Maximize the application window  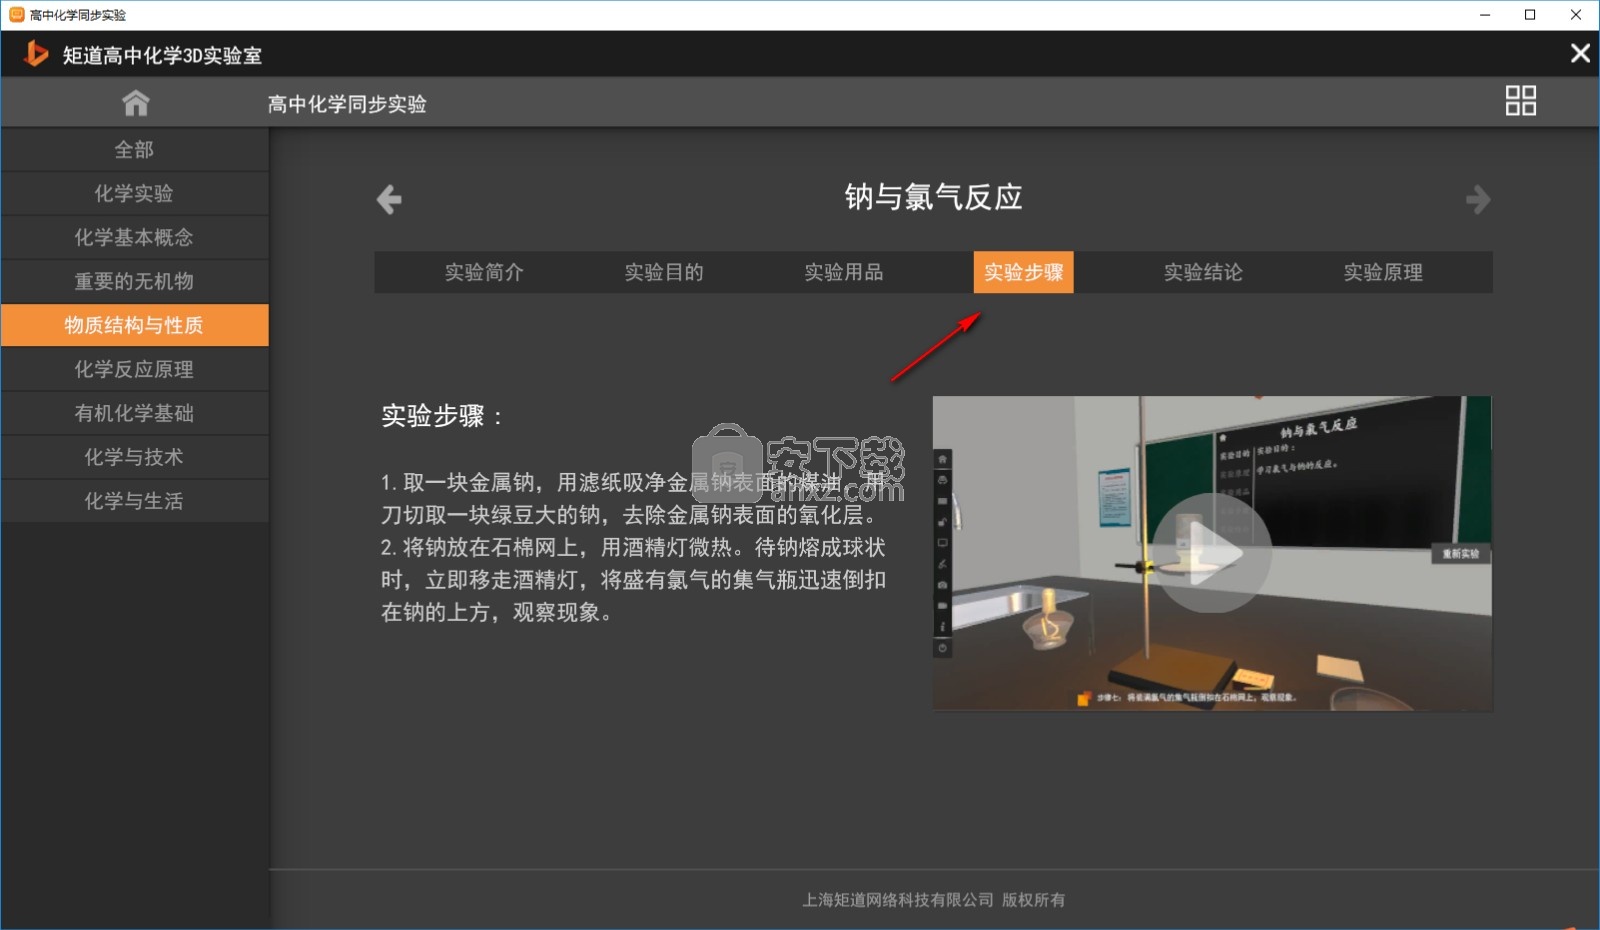(x=1530, y=15)
